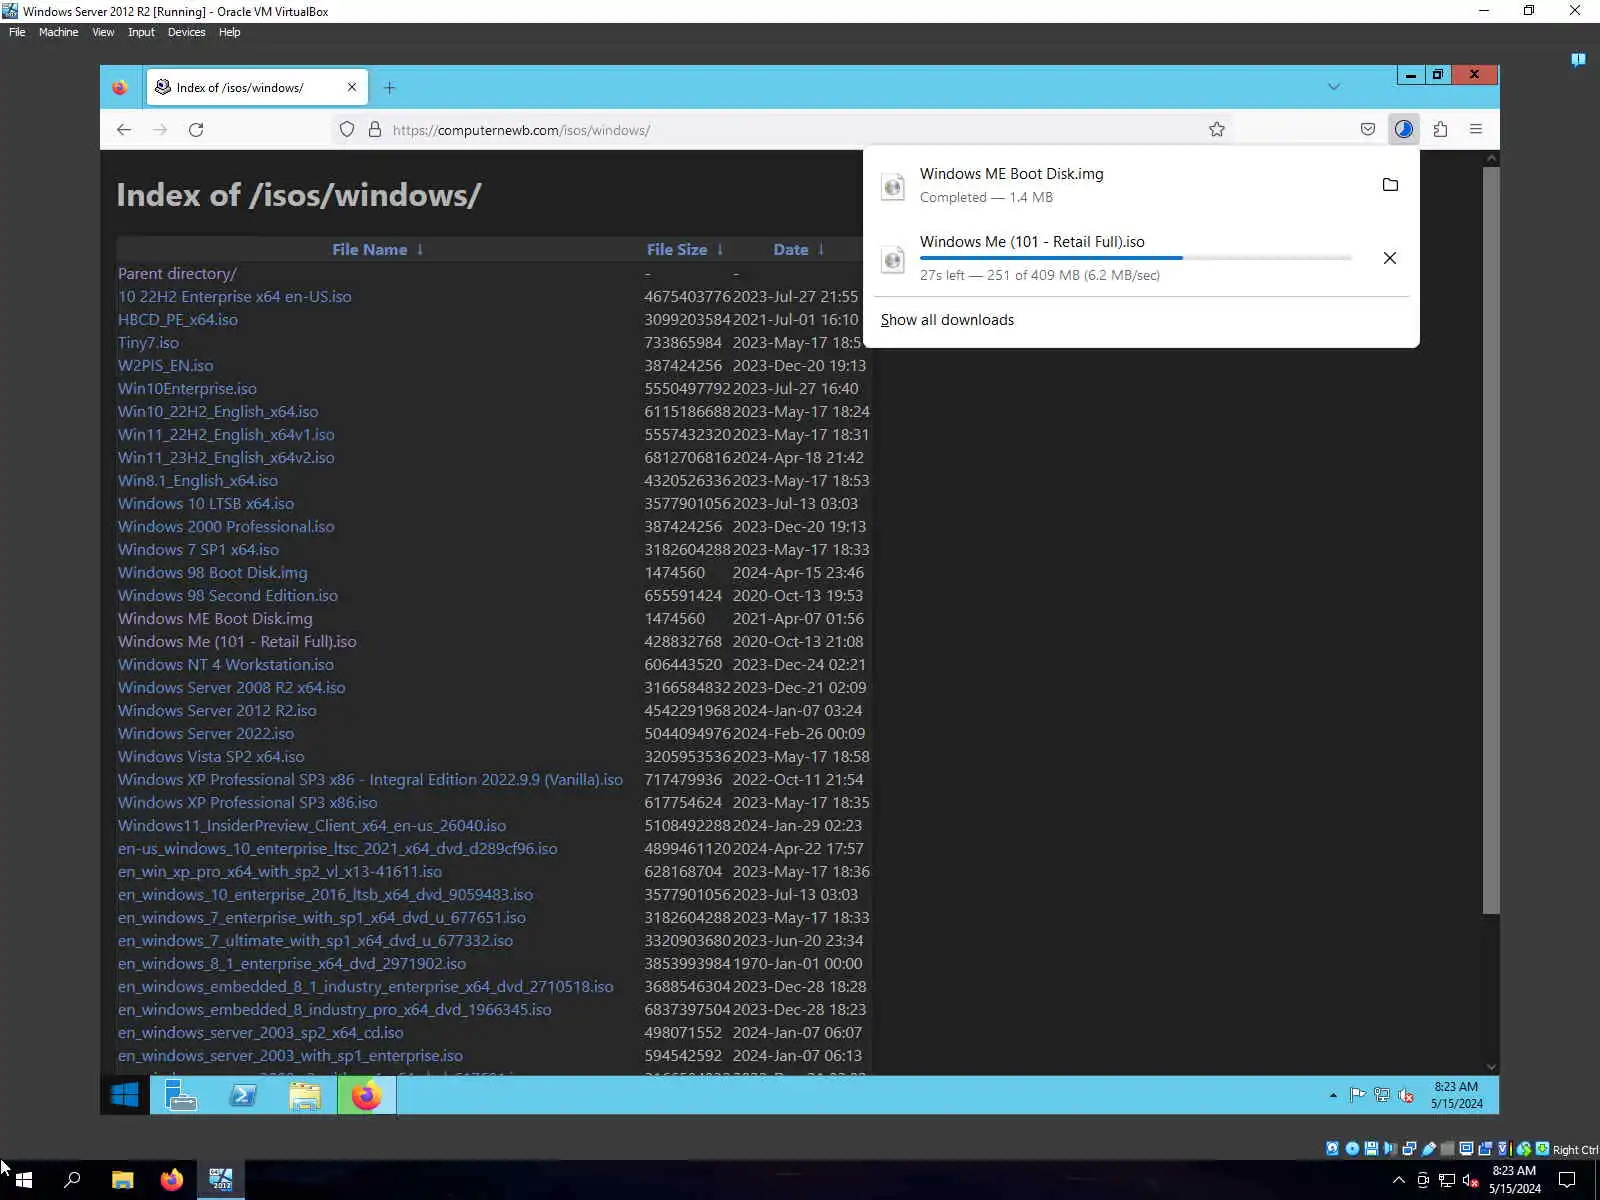Open host notifications center icon
This screenshot has height=1200, width=1600.
click(1567, 1180)
